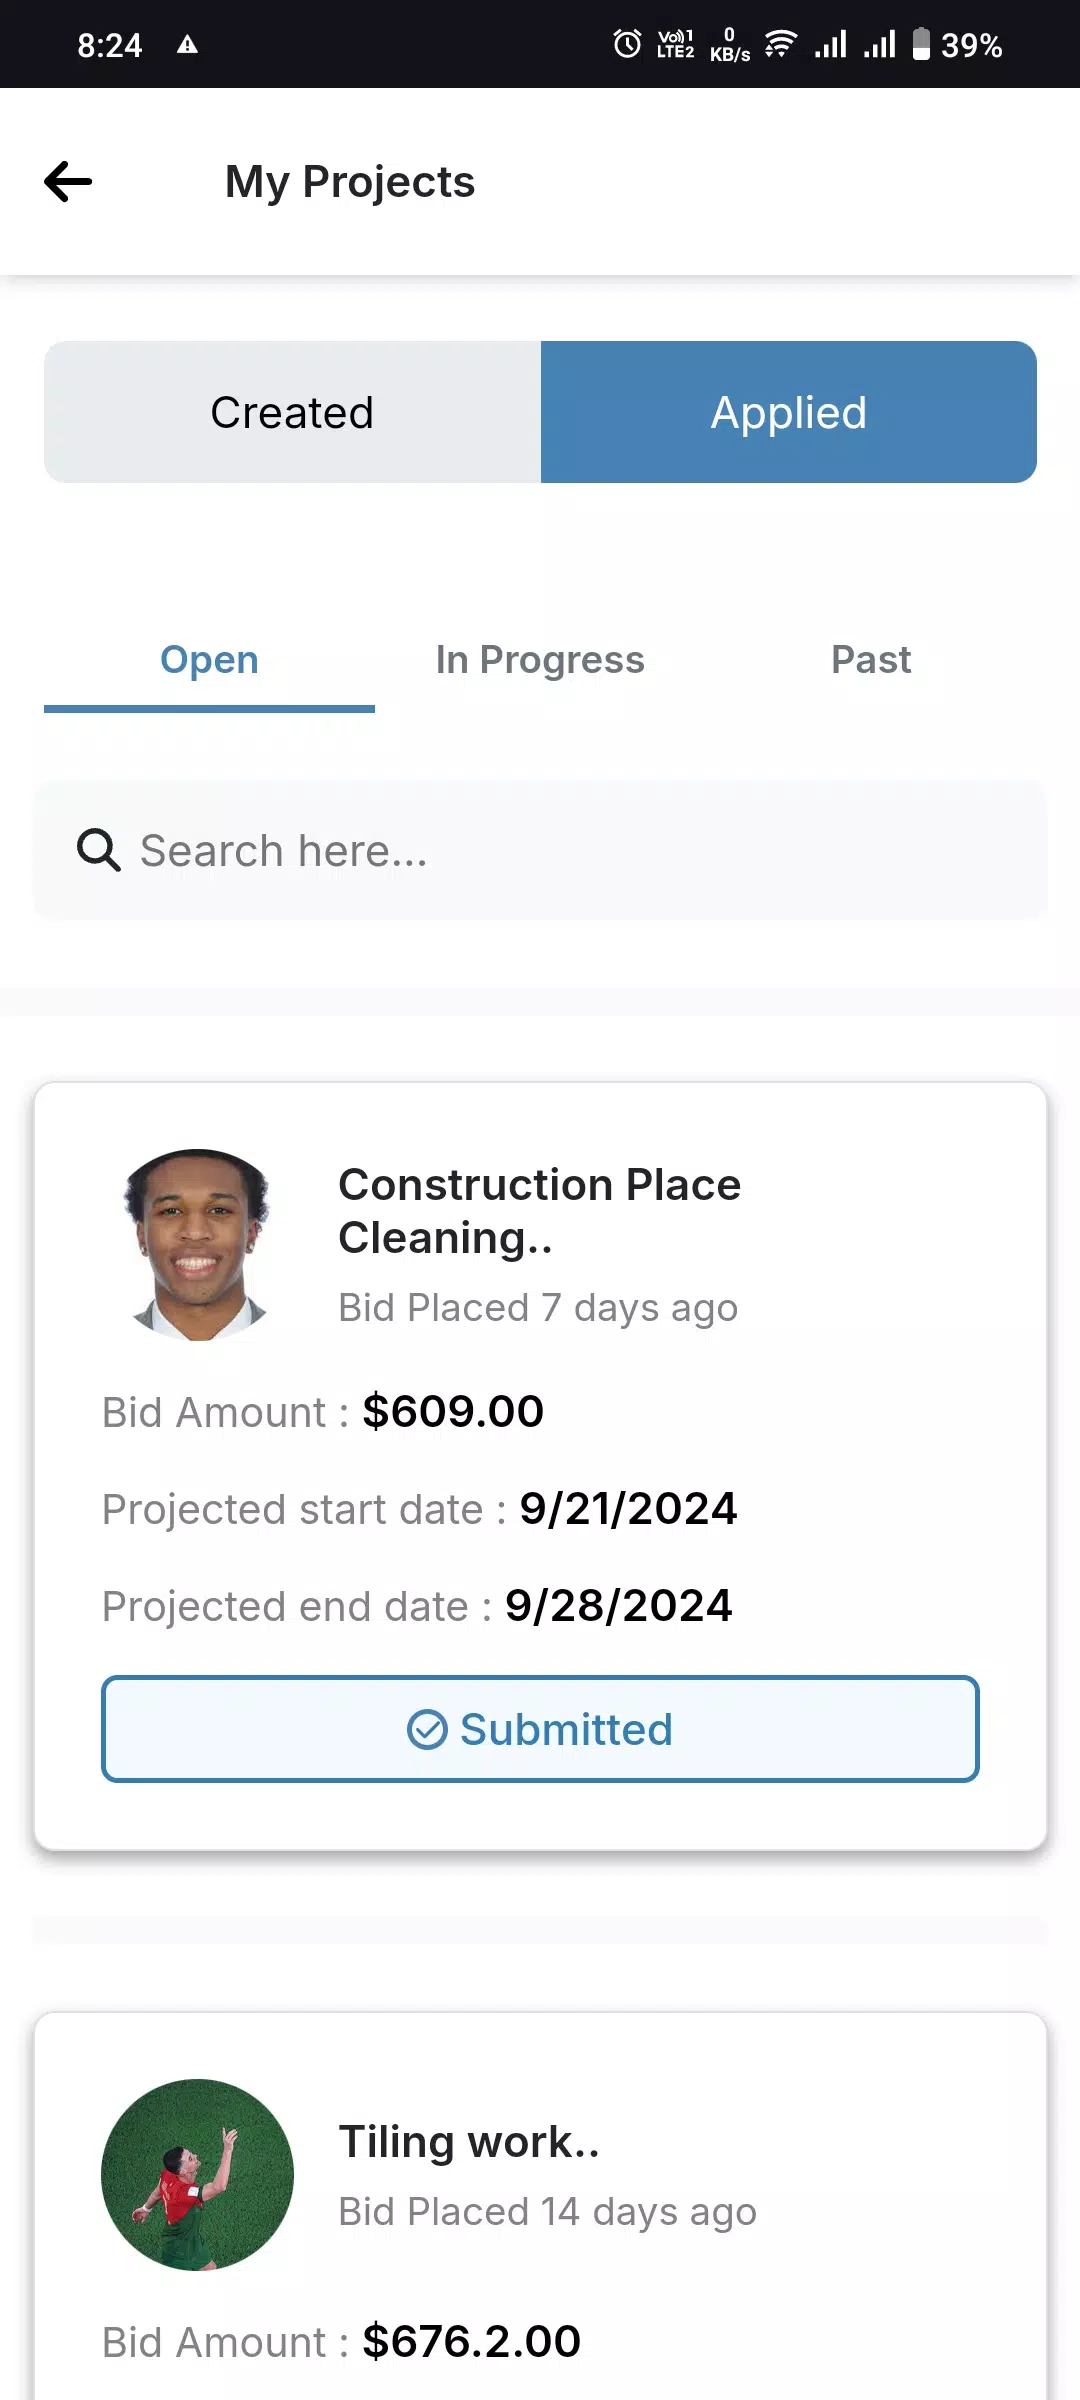Type in the Search here field
The image size is (1080, 2400).
tap(560, 851)
